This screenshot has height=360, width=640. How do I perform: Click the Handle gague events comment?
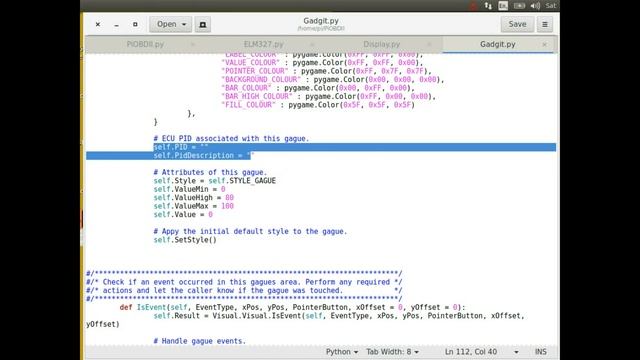click(x=200, y=341)
